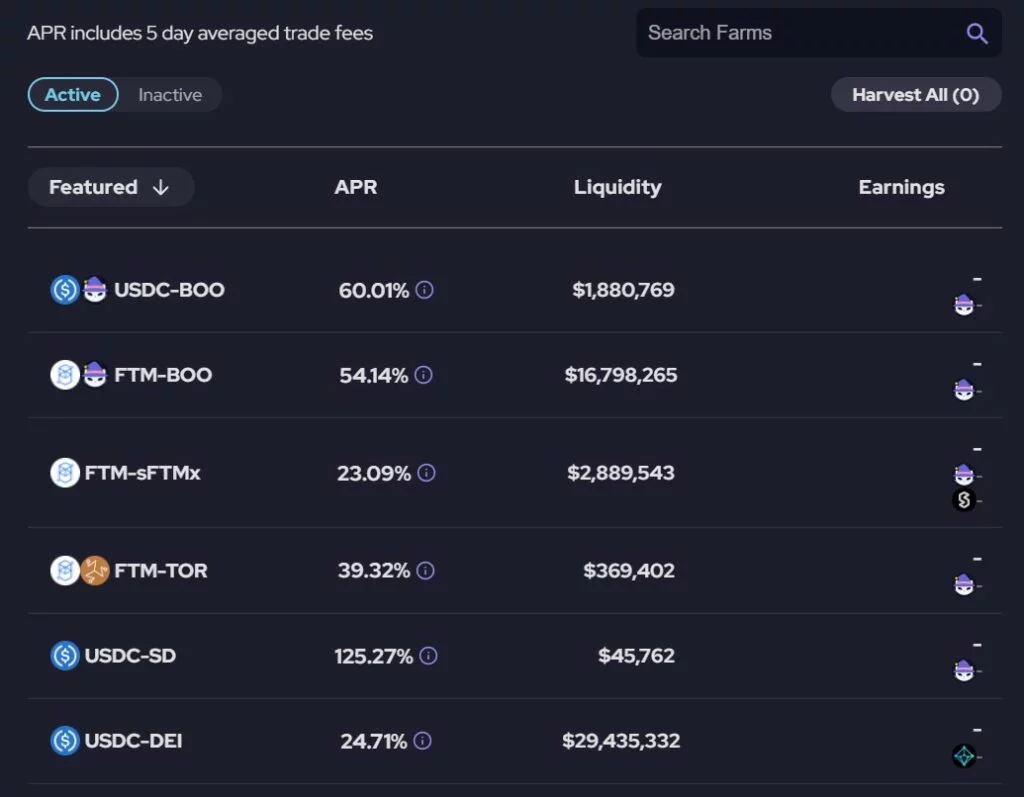Sort farms by the Liquidity column header
1024x797 pixels.
[617, 187]
